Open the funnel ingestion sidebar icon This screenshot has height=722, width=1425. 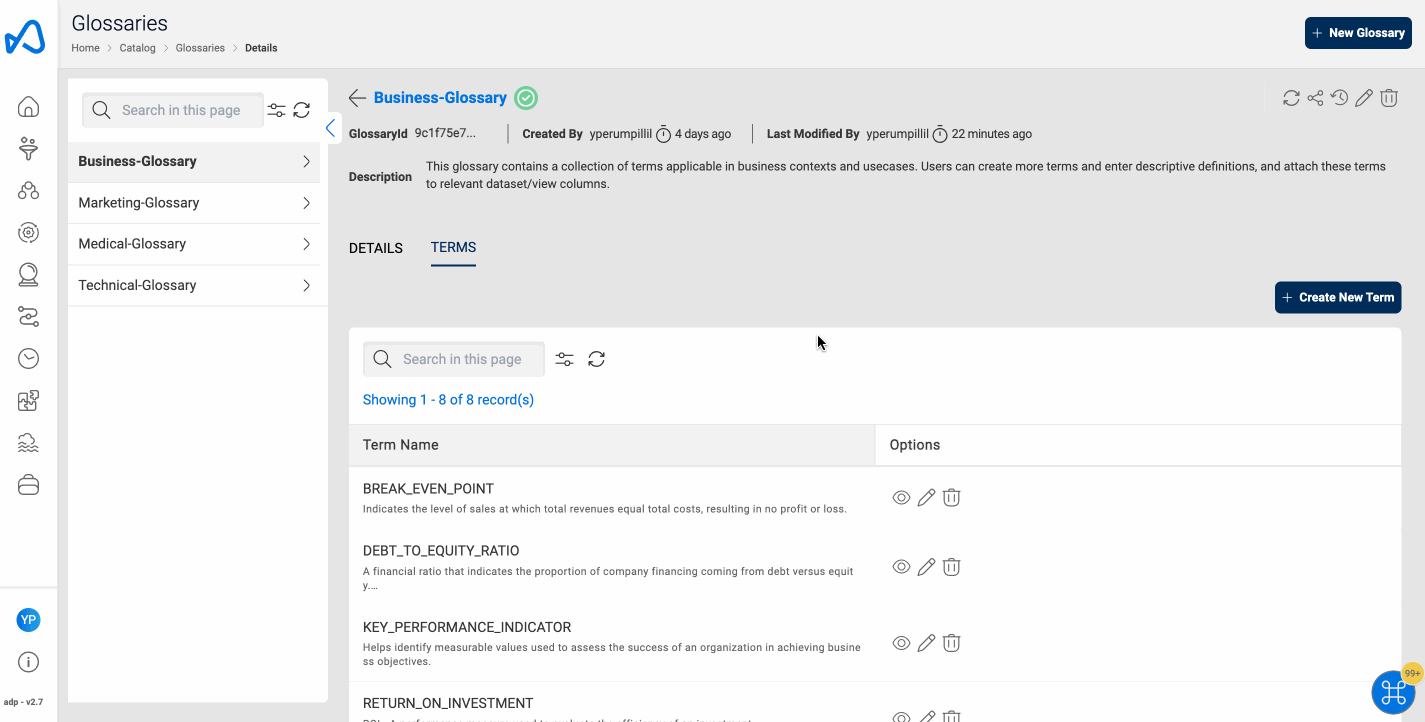click(29, 149)
